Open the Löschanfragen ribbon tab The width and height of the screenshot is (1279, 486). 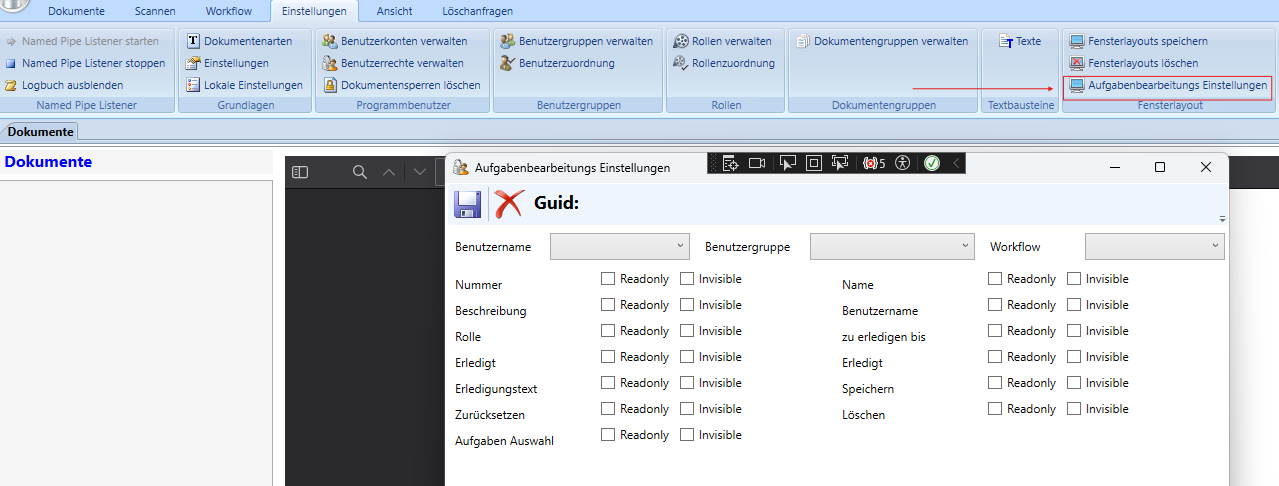[x=477, y=12]
